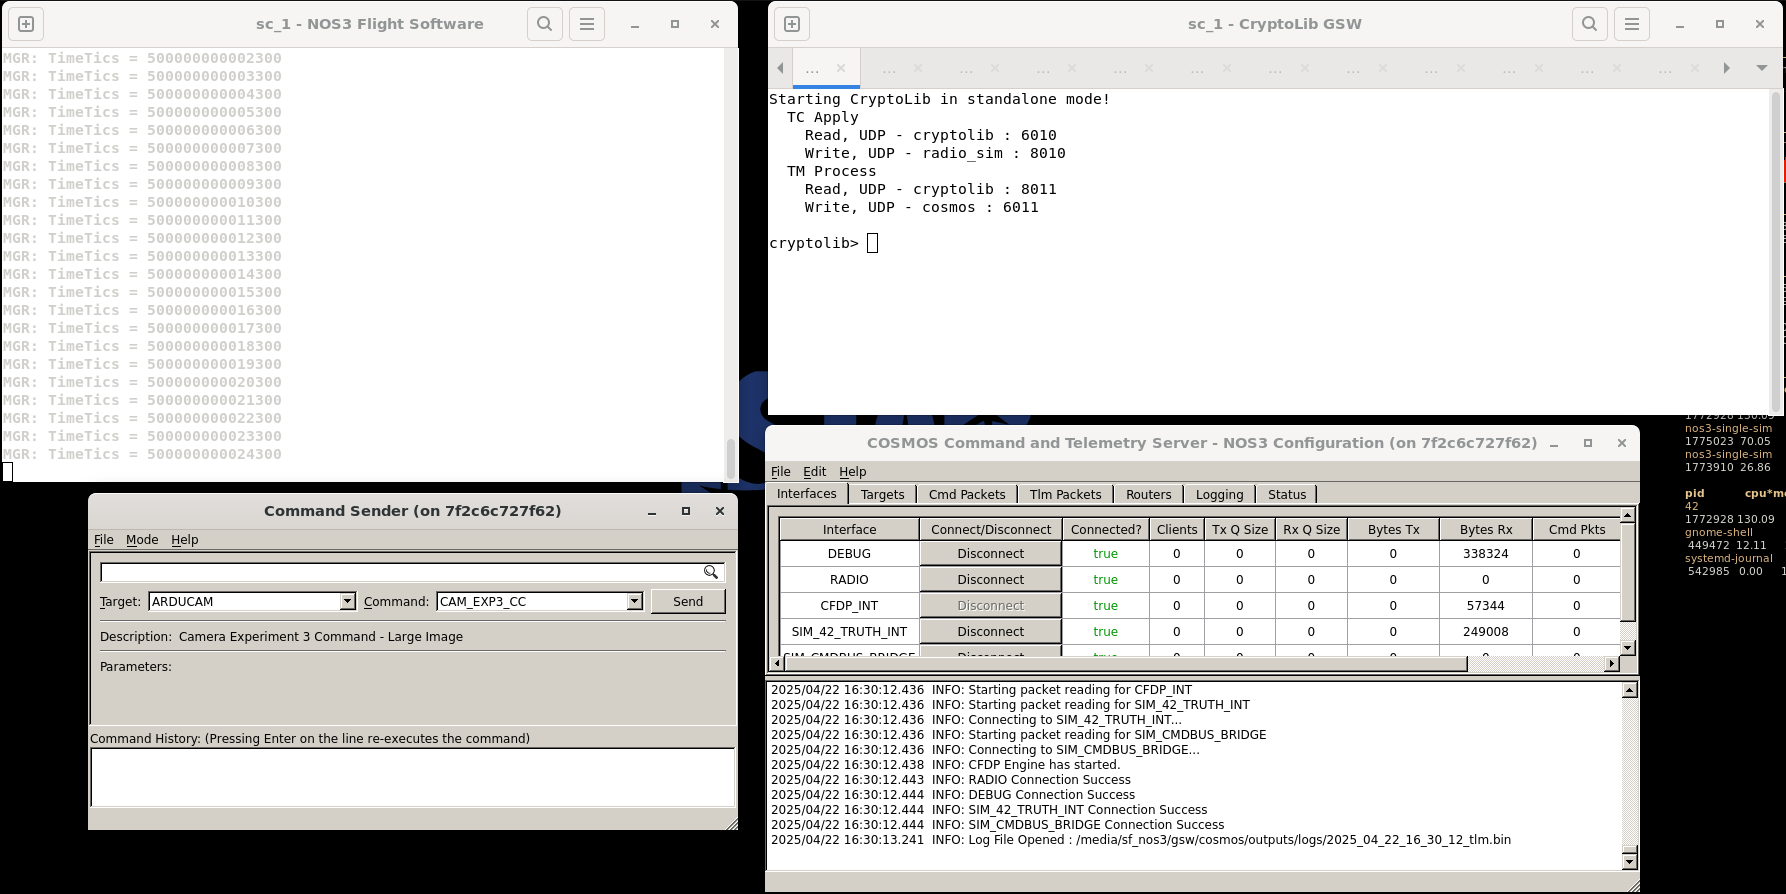The image size is (1786, 894).
Task: Switch to Logging tab
Action: click(1220, 494)
